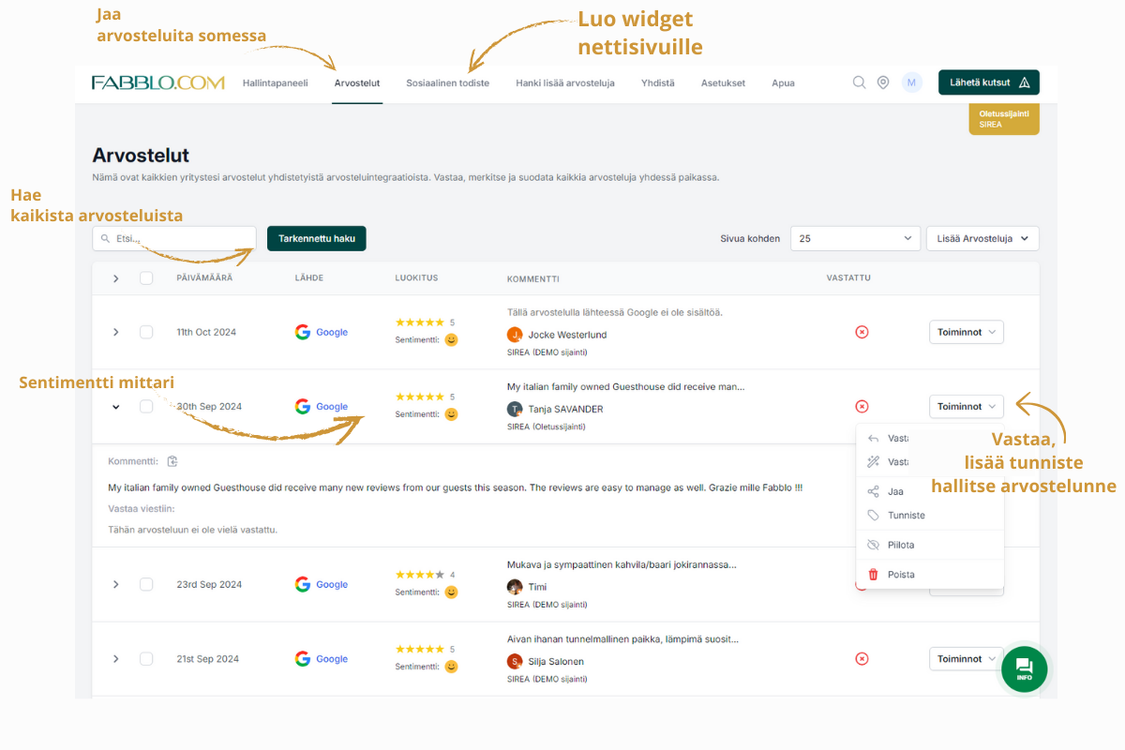This screenshot has height=750, width=1125.
Task: Check the box for 30th Sep 2024 review
Action: tap(146, 406)
